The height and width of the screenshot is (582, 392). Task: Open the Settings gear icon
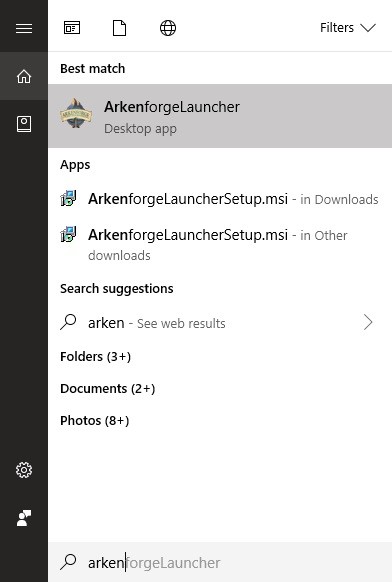click(24, 470)
